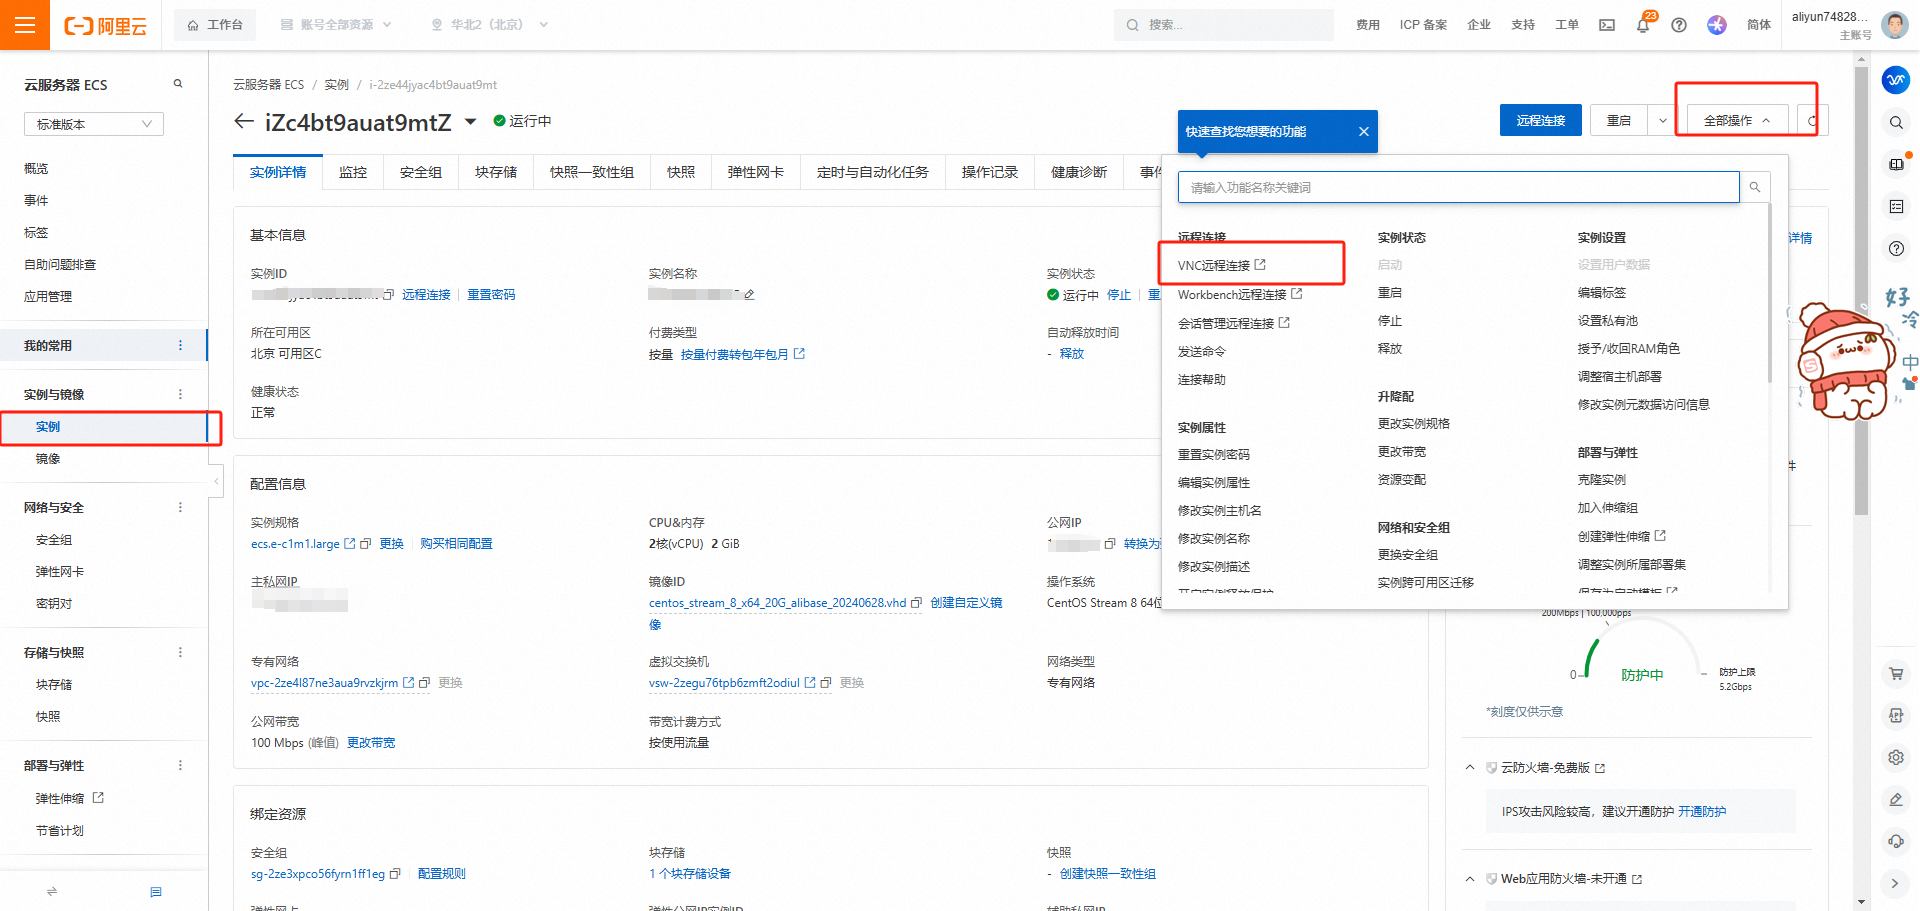Copy the image ID centos_stream_8_x64
Image resolution: width=1920 pixels, height=911 pixels.
click(916, 603)
